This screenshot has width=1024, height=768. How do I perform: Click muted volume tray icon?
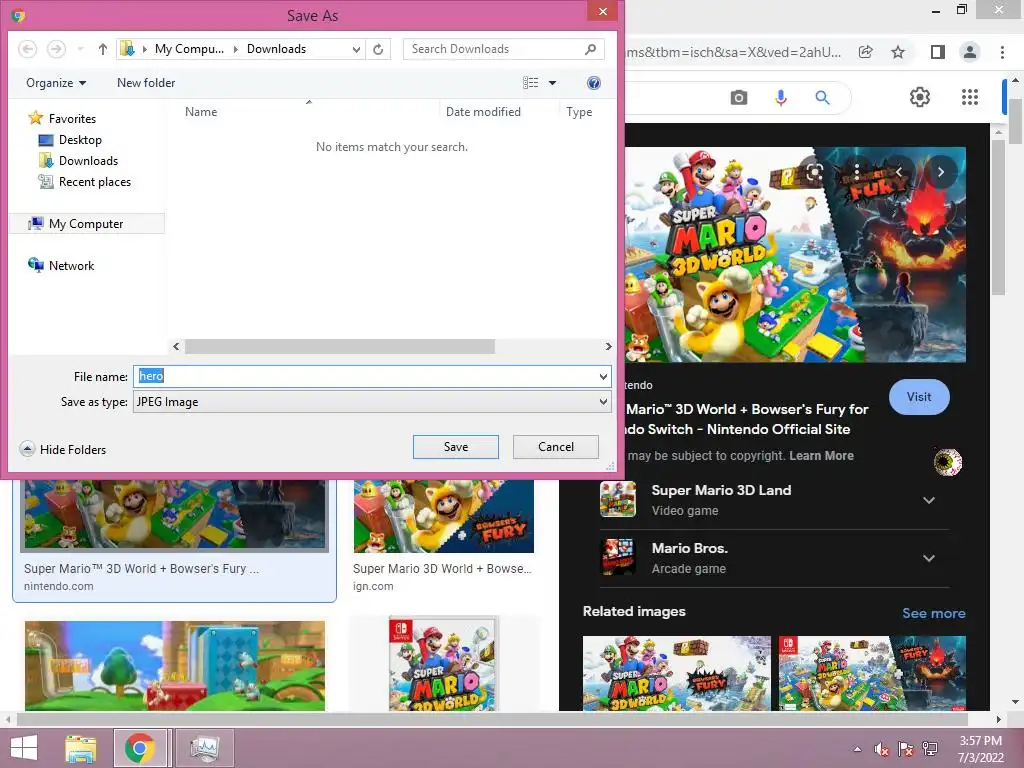click(882, 749)
